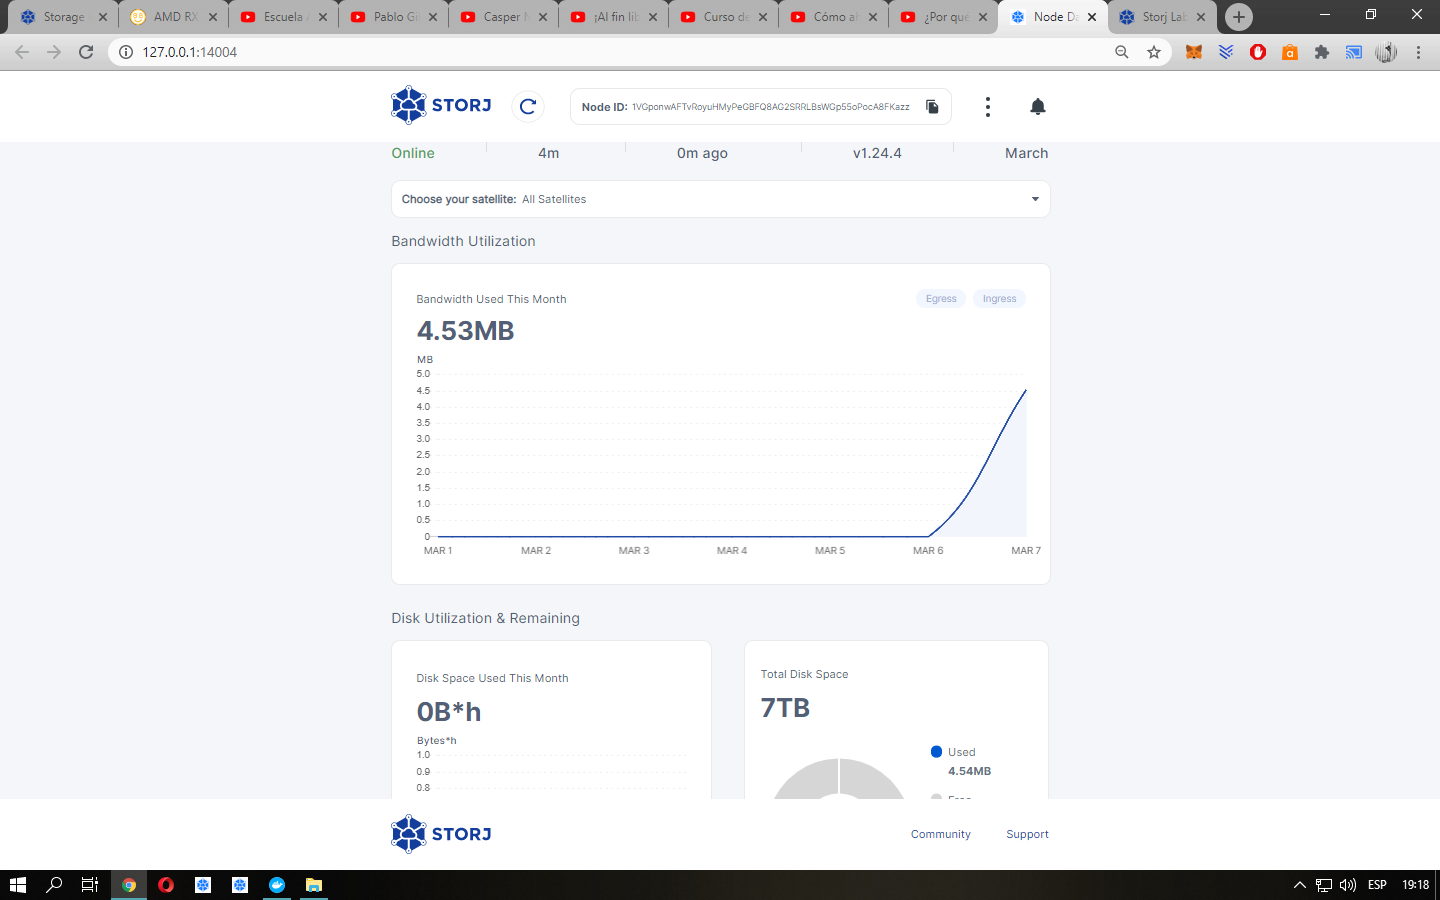Open the notifications bell

[x=1037, y=107]
